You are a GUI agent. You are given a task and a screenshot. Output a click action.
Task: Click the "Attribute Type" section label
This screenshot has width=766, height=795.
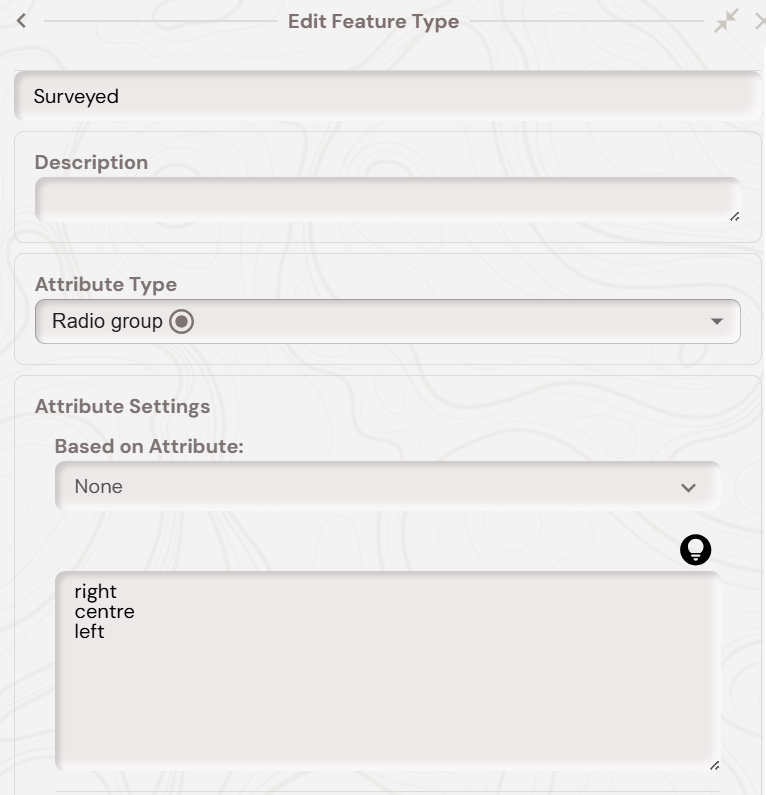tap(106, 284)
